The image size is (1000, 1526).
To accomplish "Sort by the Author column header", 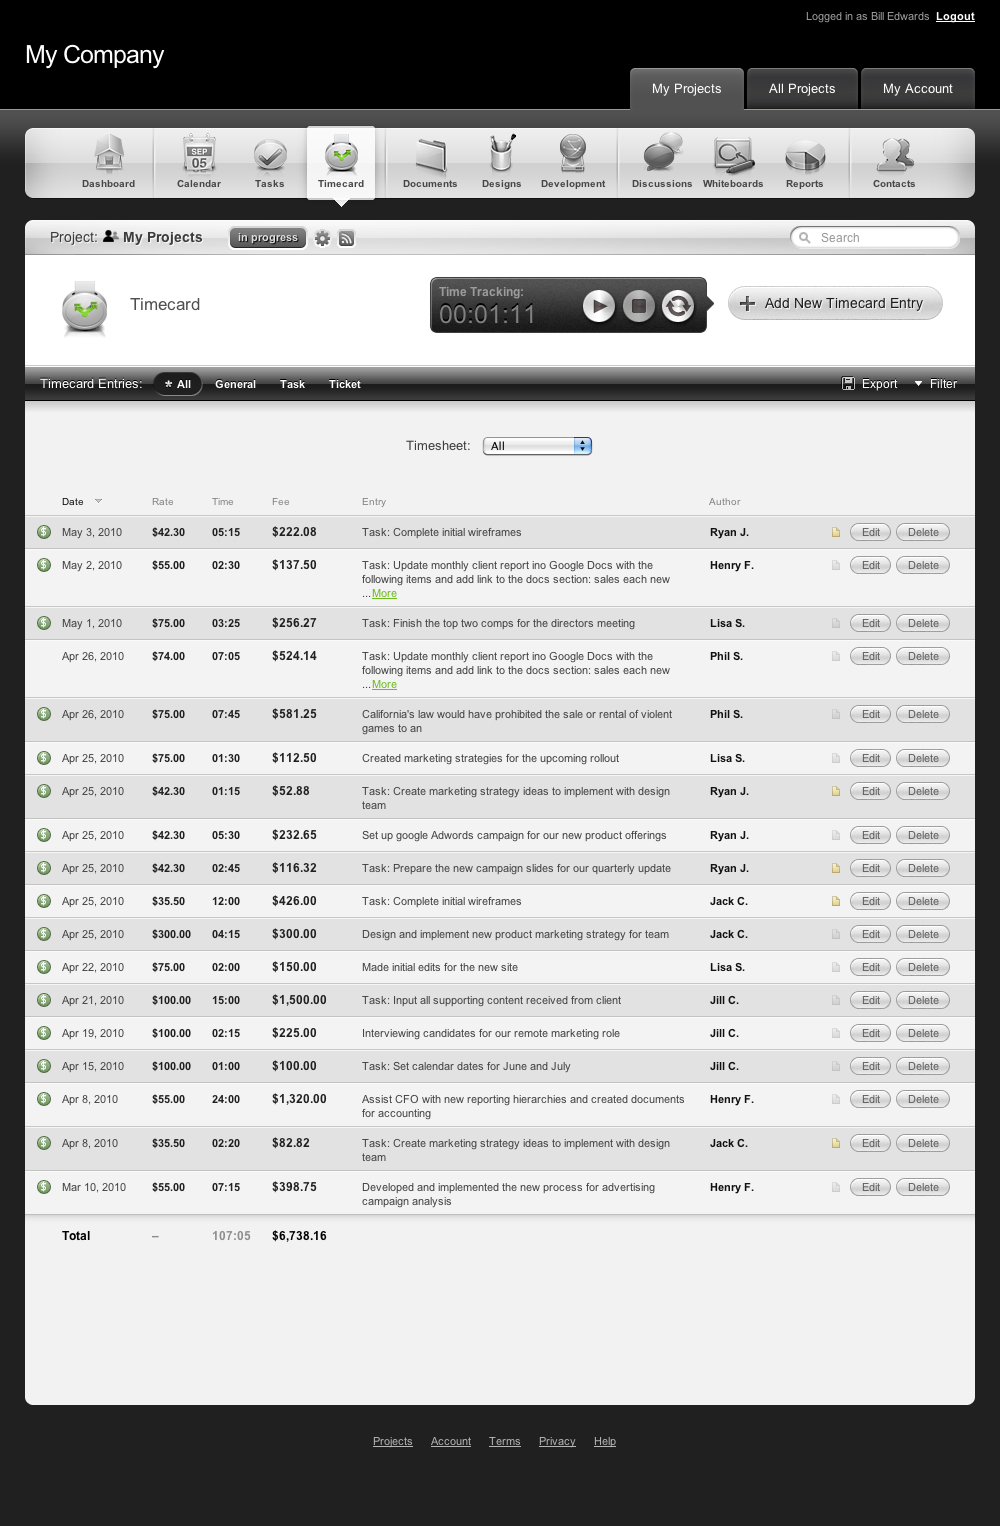I will (x=724, y=502).
